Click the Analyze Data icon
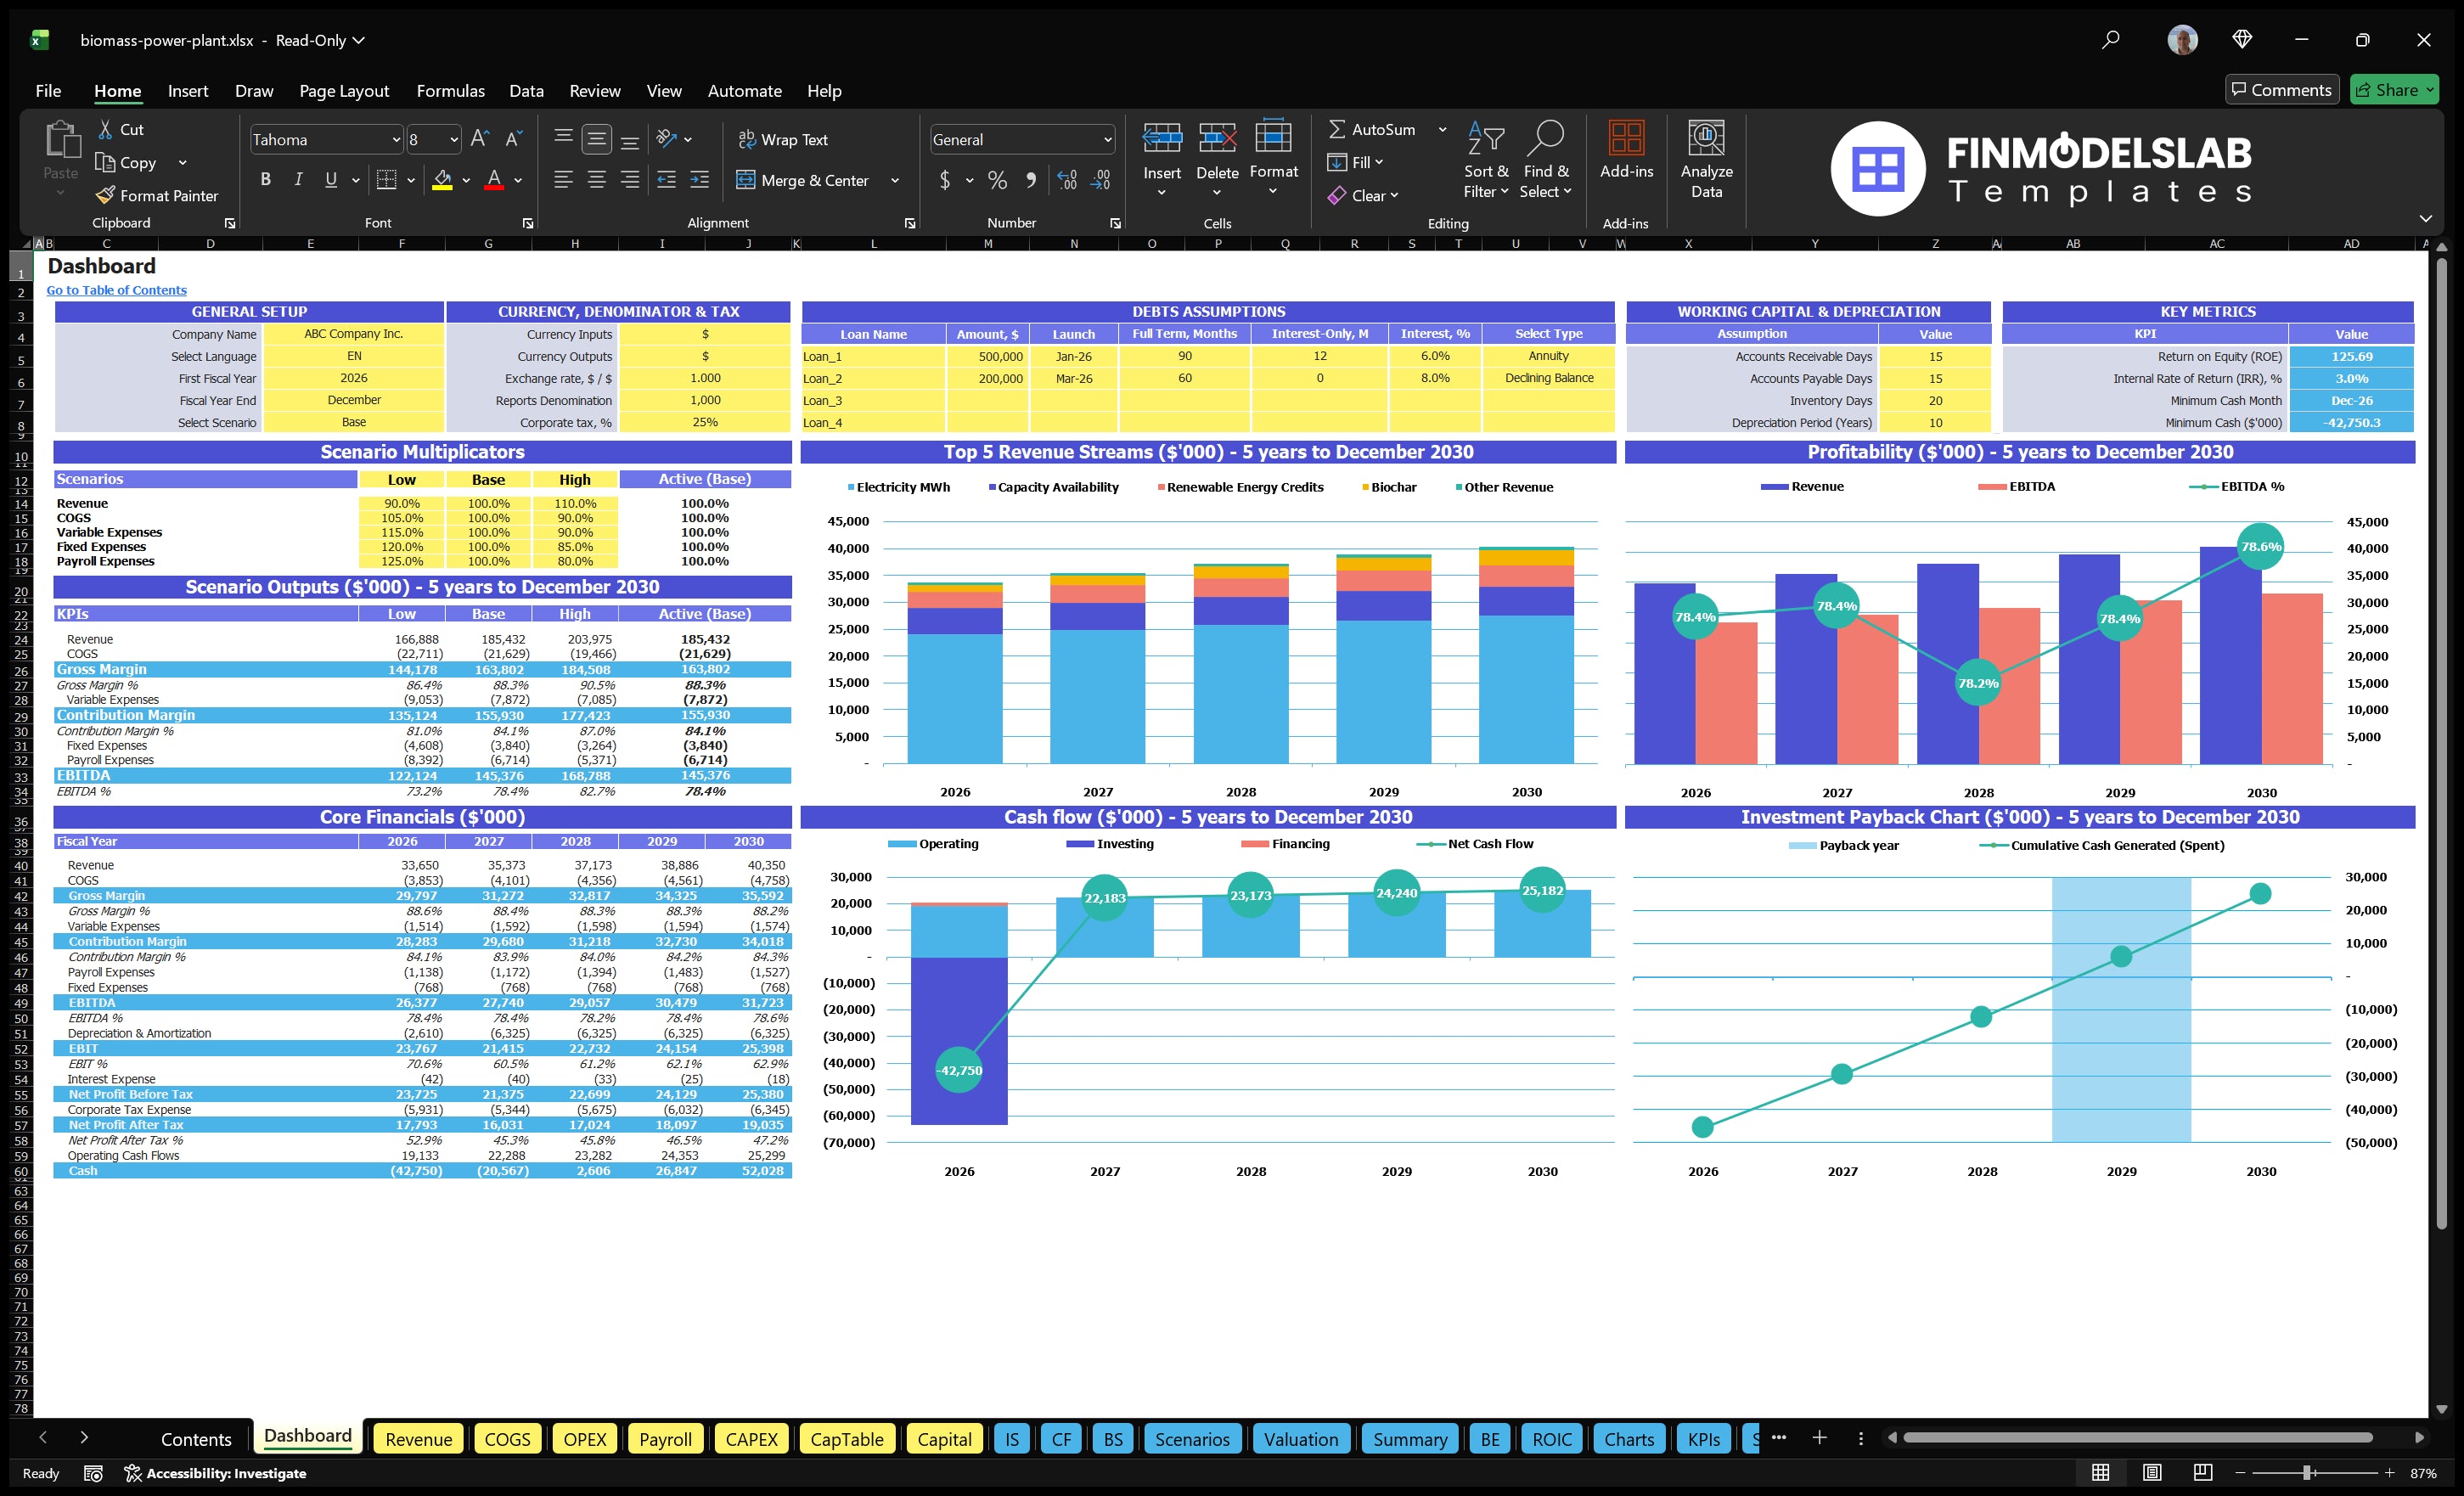The height and width of the screenshot is (1496, 2464). [1706, 160]
